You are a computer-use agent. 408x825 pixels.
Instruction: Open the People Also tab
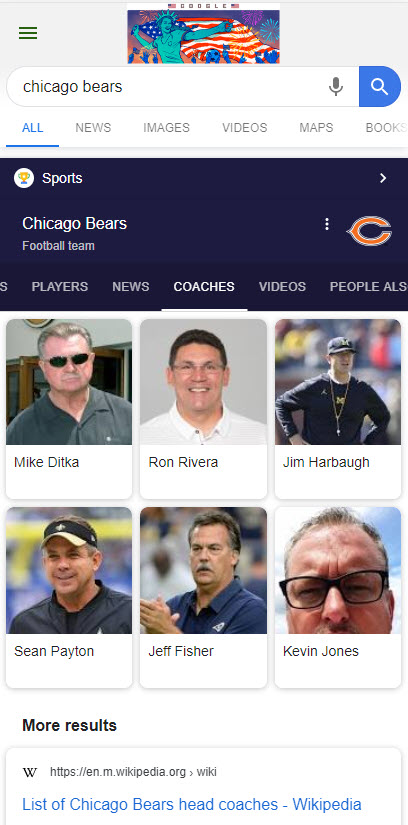369,287
